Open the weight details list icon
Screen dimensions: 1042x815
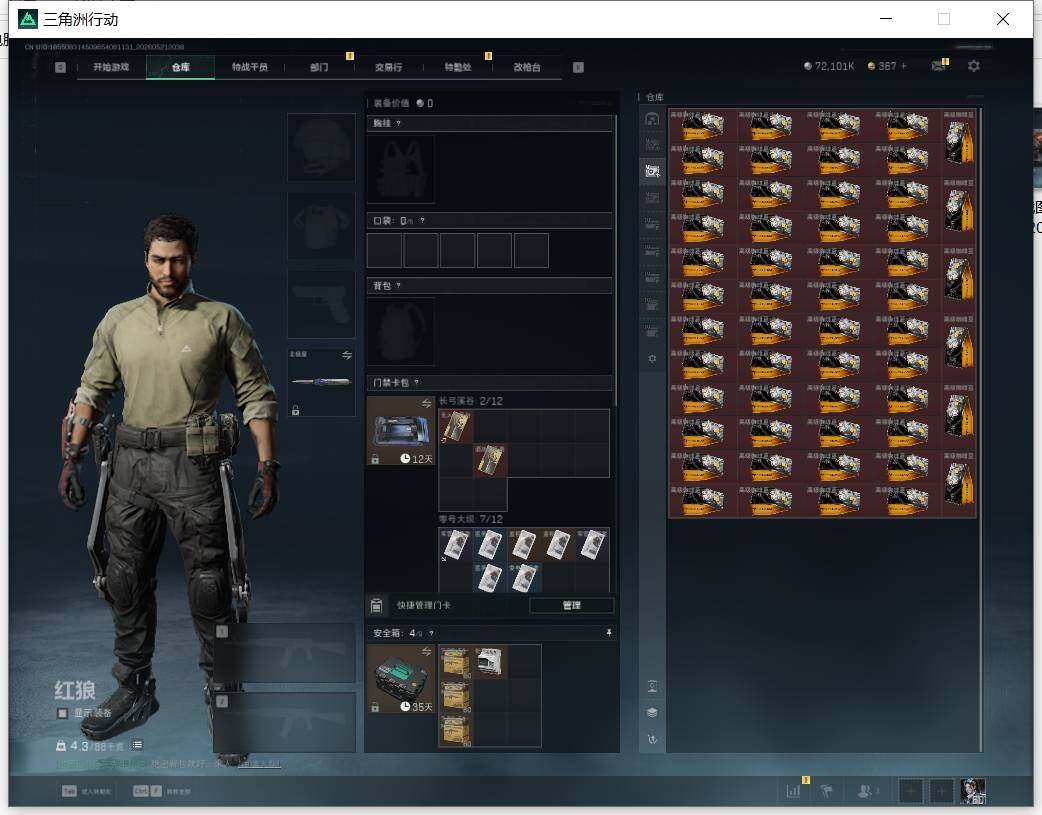137,745
